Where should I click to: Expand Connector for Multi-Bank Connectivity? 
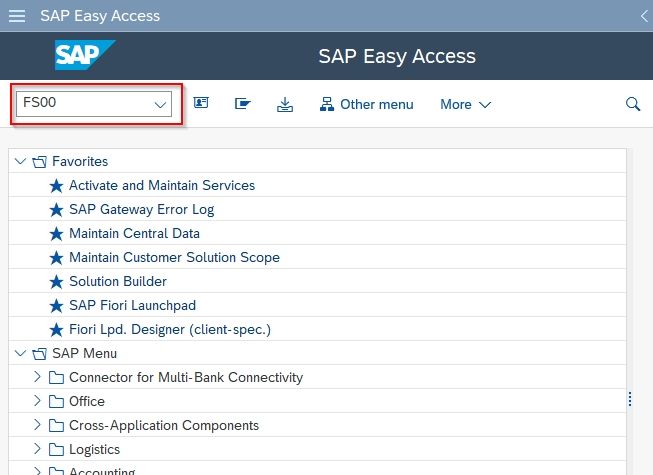(x=37, y=377)
